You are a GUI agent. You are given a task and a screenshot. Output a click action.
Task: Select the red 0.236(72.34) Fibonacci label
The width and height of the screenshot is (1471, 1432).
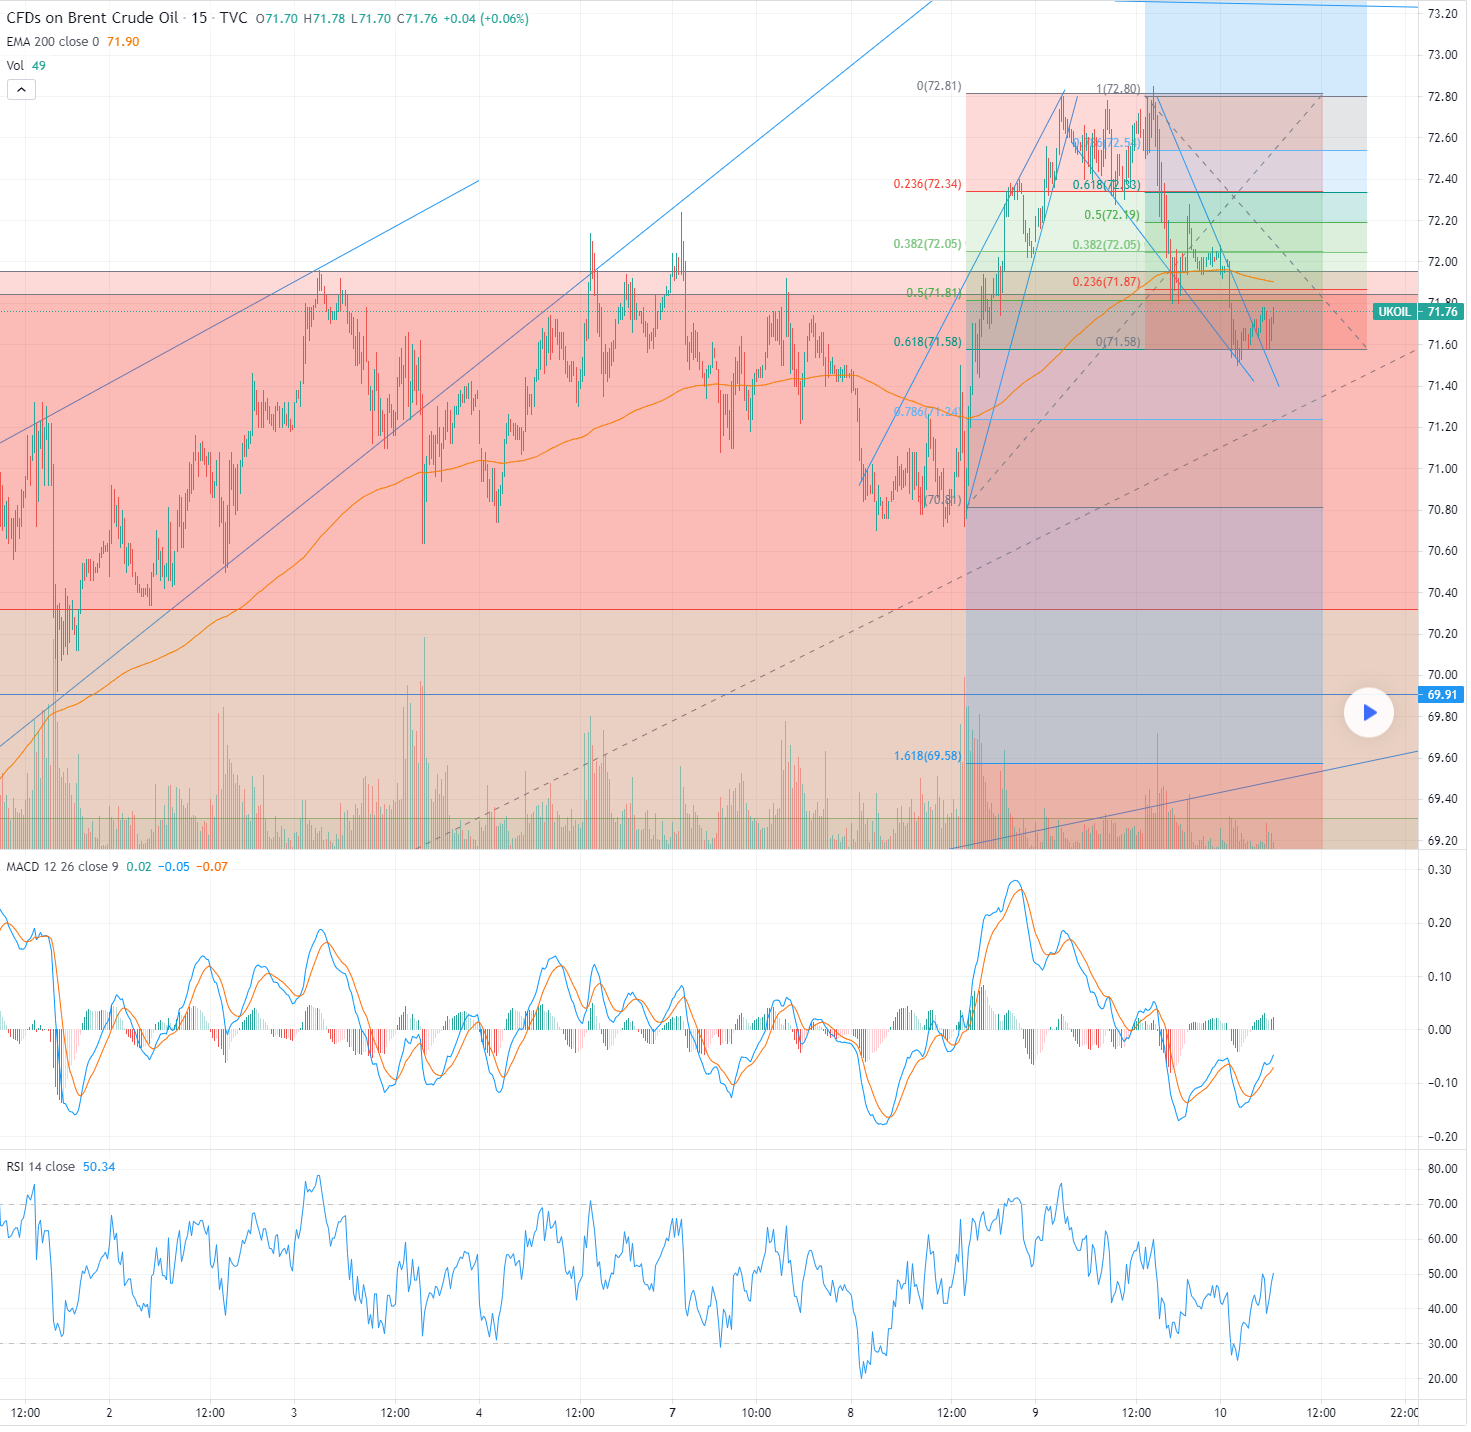926,184
